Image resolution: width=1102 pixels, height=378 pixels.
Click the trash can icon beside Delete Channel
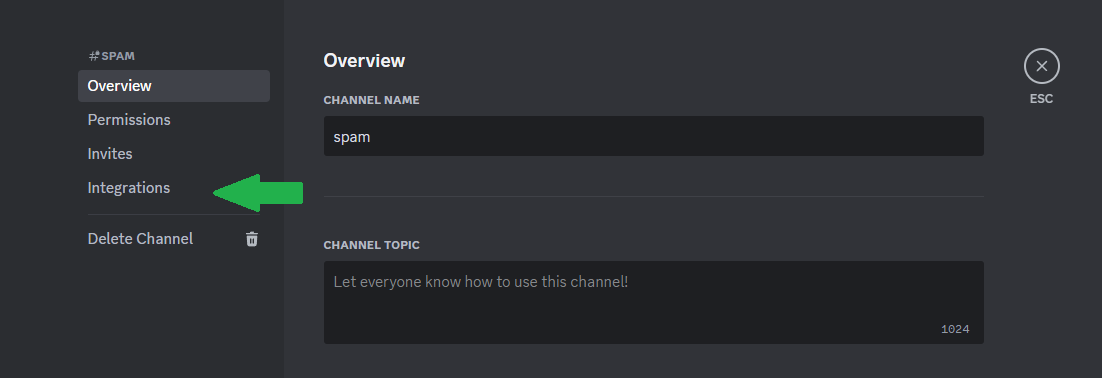(252, 239)
